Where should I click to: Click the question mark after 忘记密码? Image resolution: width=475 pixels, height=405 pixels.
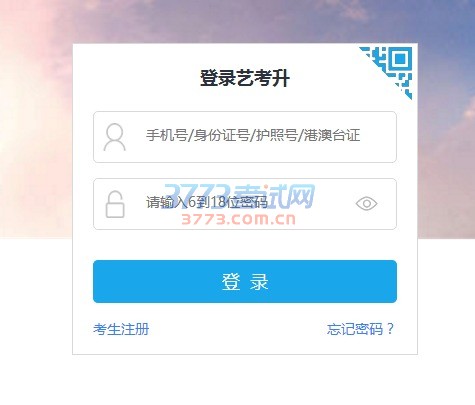click(390, 329)
